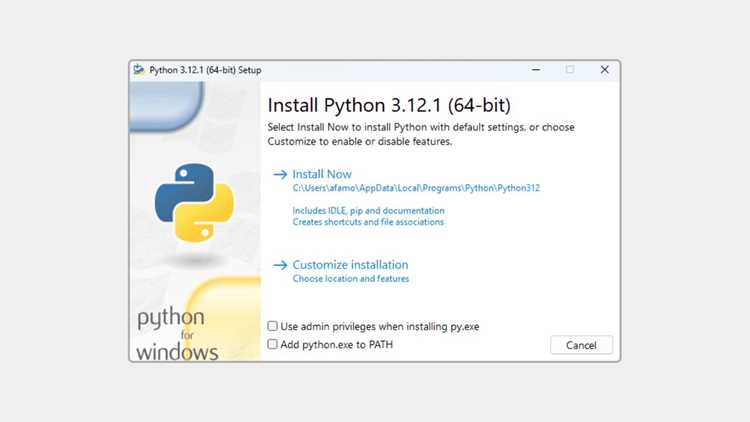The width and height of the screenshot is (750, 422).
Task: Click Includes IDLE, pip and documentation text
Action: [x=368, y=211]
